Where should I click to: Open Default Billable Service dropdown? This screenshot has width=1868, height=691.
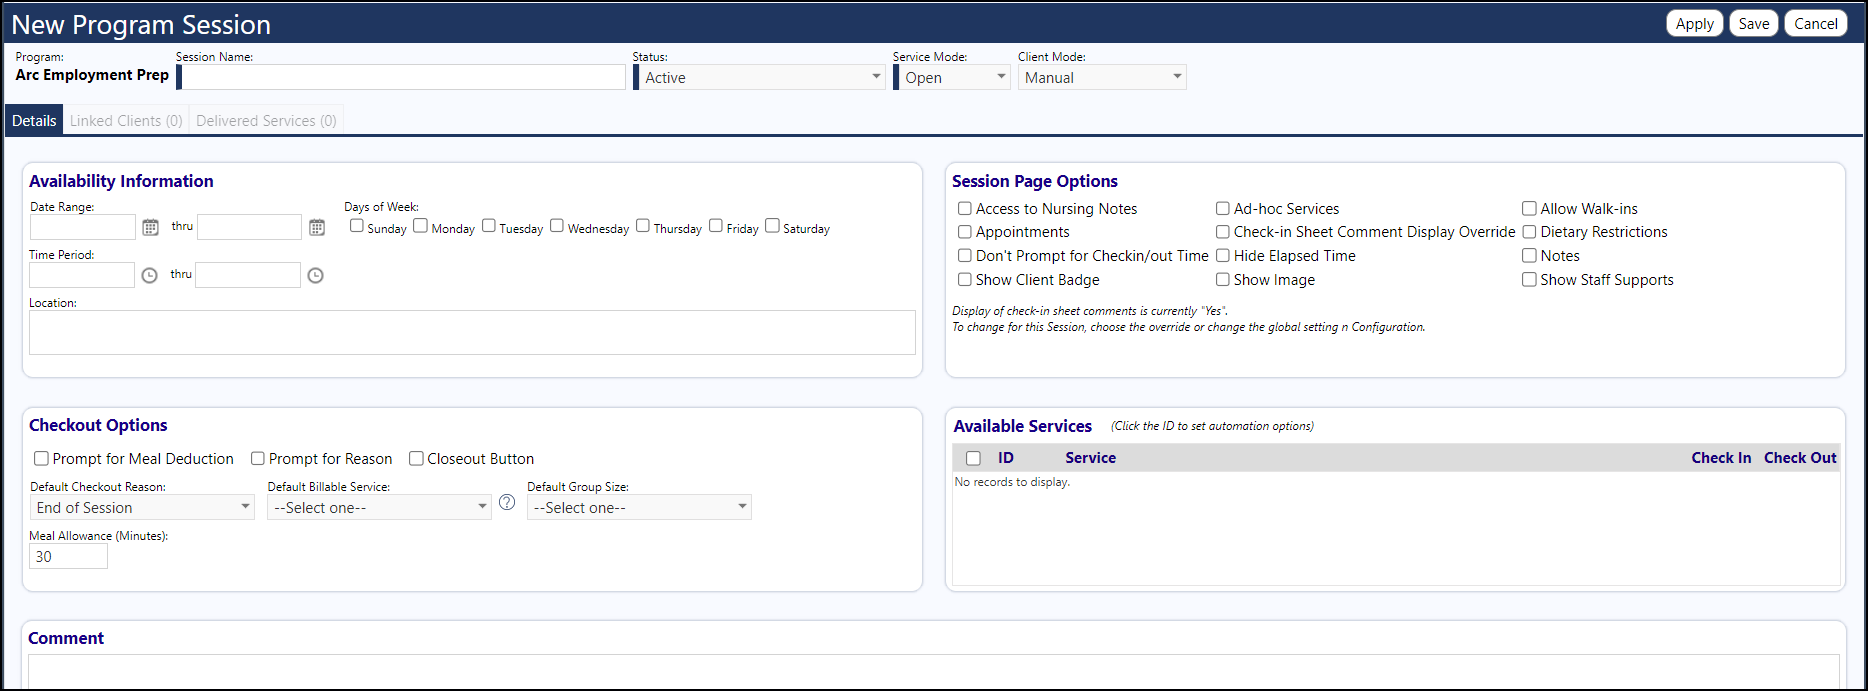[379, 508]
